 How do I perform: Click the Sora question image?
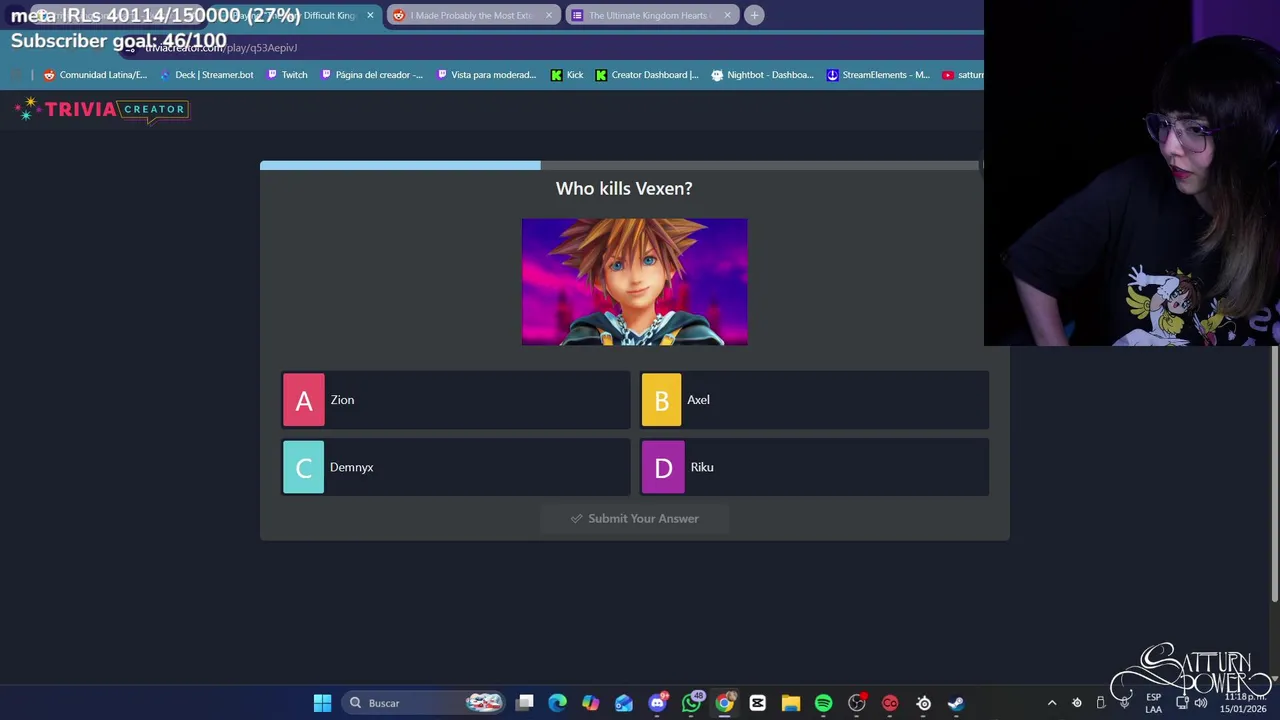(x=634, y=282)
